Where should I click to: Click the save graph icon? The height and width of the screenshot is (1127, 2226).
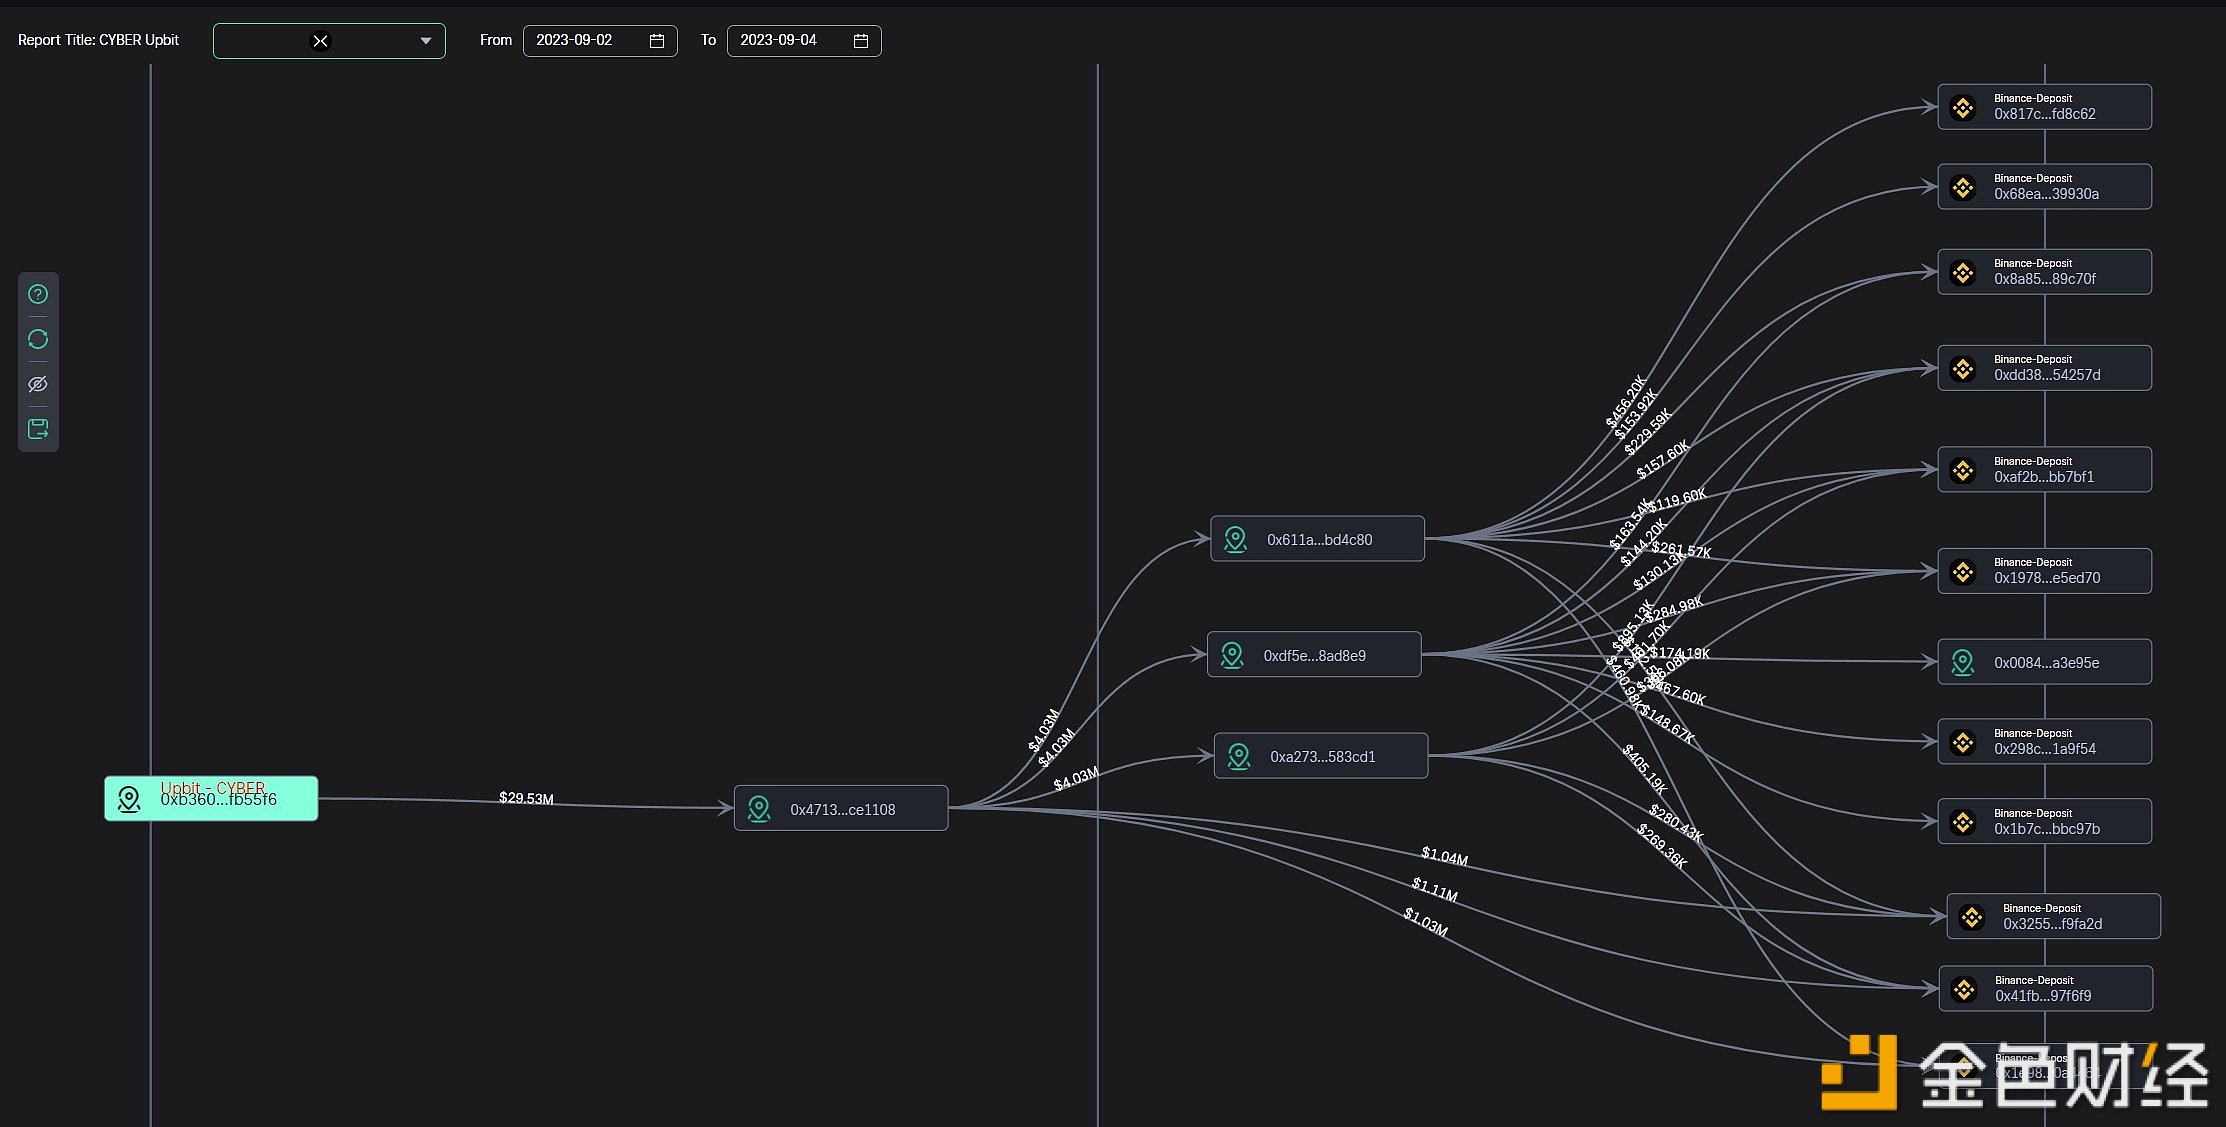pyautogui.click(x=38, y=429)
